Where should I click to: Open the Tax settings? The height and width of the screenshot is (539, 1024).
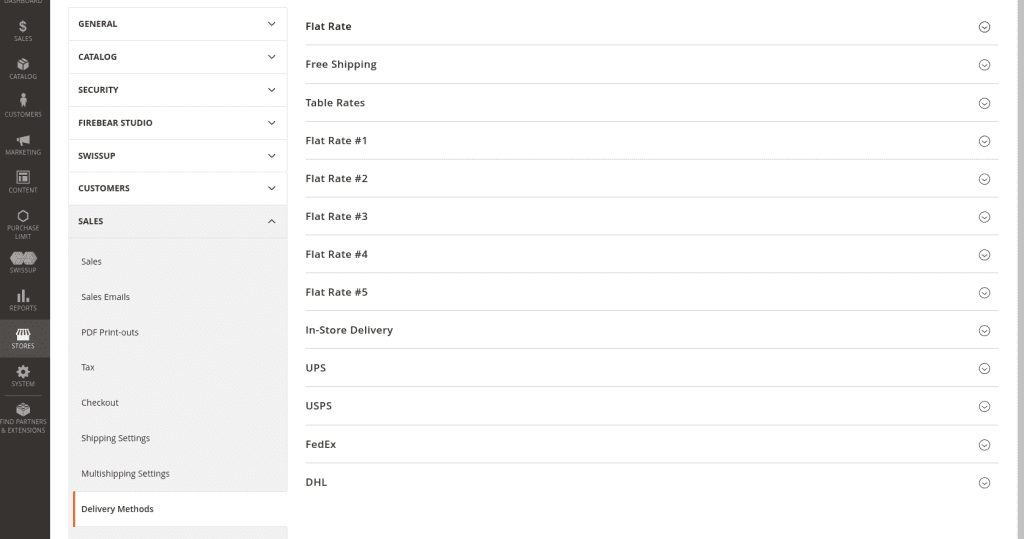[x=88, y=367]
